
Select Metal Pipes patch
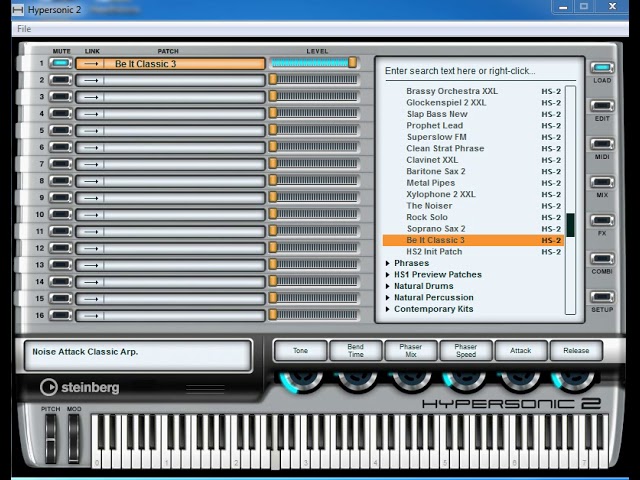473,183
